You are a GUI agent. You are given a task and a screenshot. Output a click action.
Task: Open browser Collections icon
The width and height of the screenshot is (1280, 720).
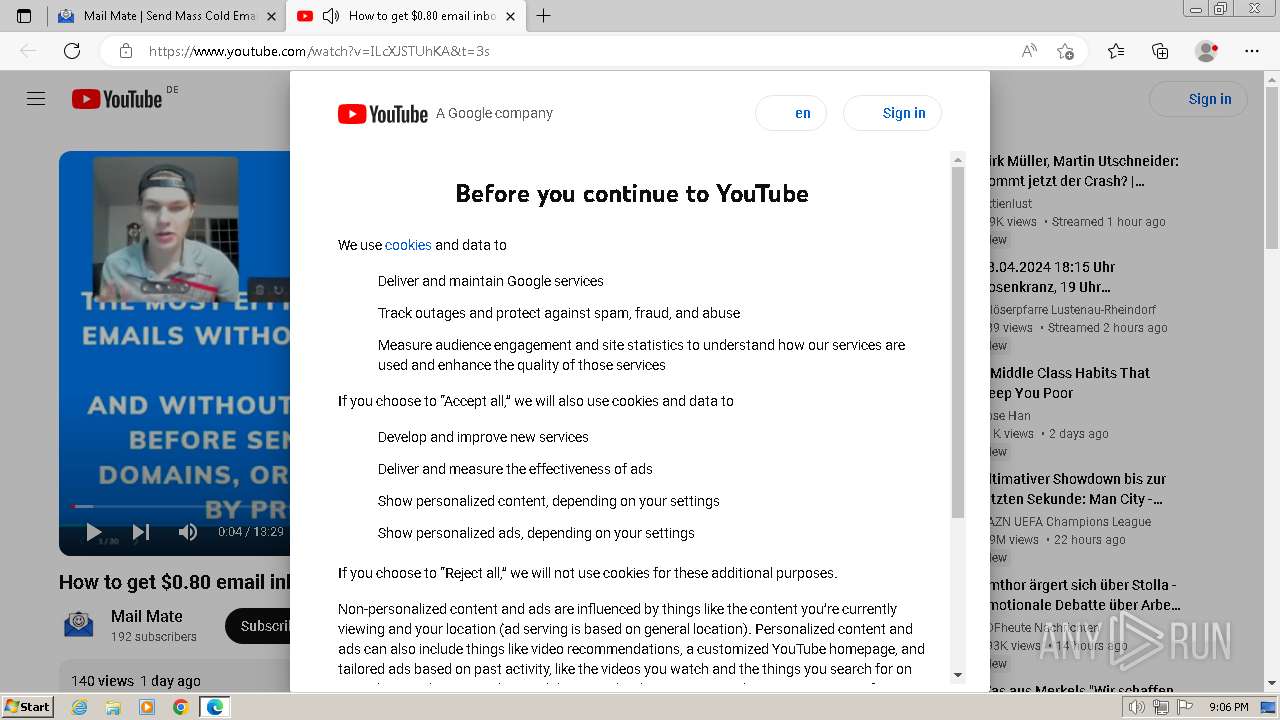[x=1160, y=51]
